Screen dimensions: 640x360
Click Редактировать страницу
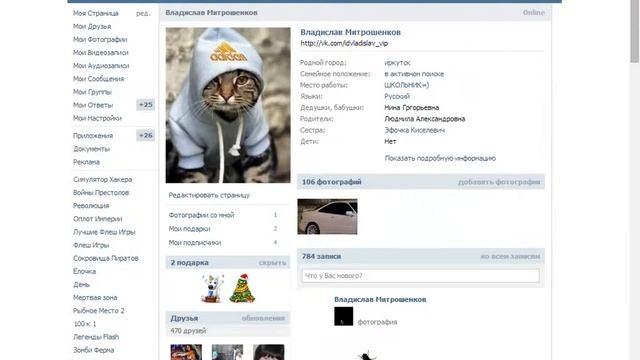pos(209,195)
